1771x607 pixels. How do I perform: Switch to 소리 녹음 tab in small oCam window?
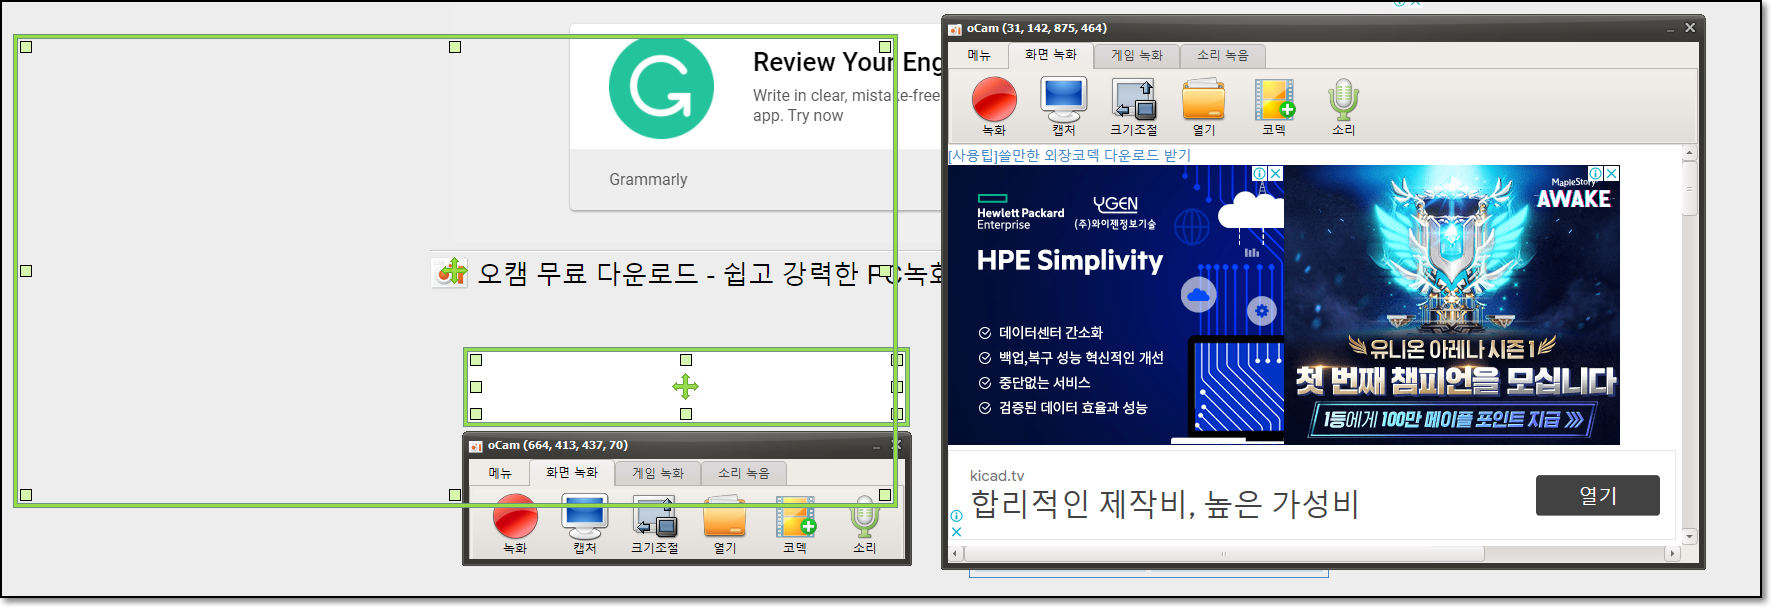pos(744,474)
